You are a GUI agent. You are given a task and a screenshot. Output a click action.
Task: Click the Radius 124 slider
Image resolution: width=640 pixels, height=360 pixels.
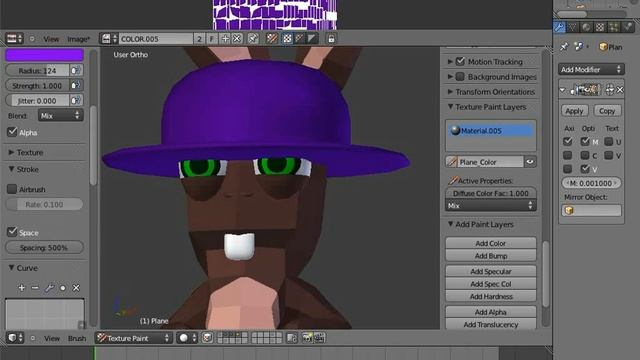coord(38,70)
